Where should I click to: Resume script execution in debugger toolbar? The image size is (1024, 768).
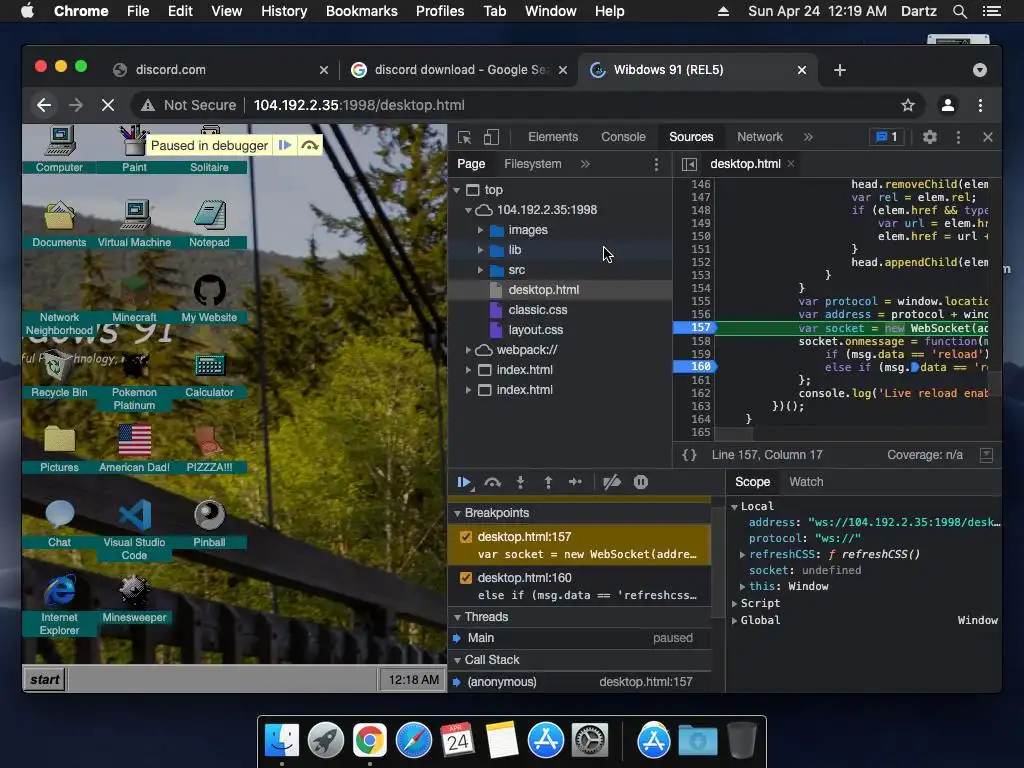(464, 482)
